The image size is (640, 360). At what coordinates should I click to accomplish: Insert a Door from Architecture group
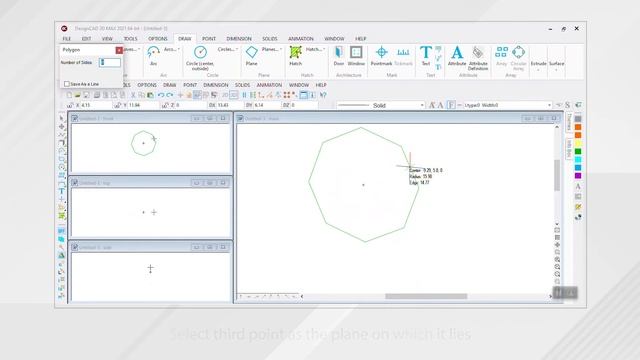339,56
